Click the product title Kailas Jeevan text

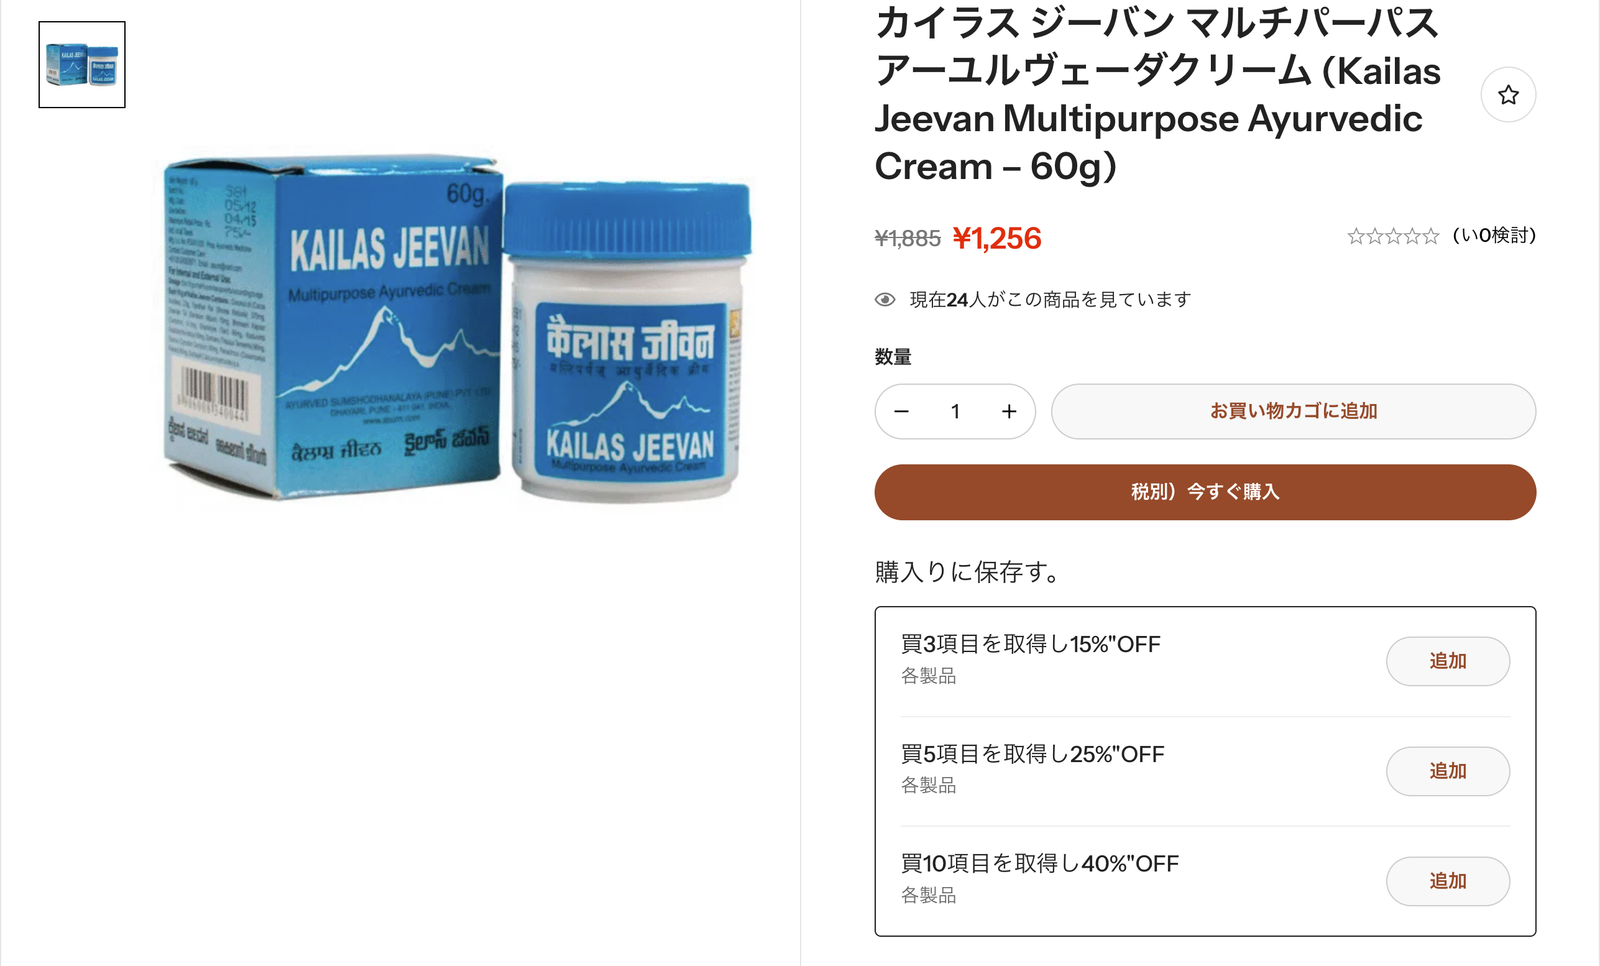click(1158, 94)
